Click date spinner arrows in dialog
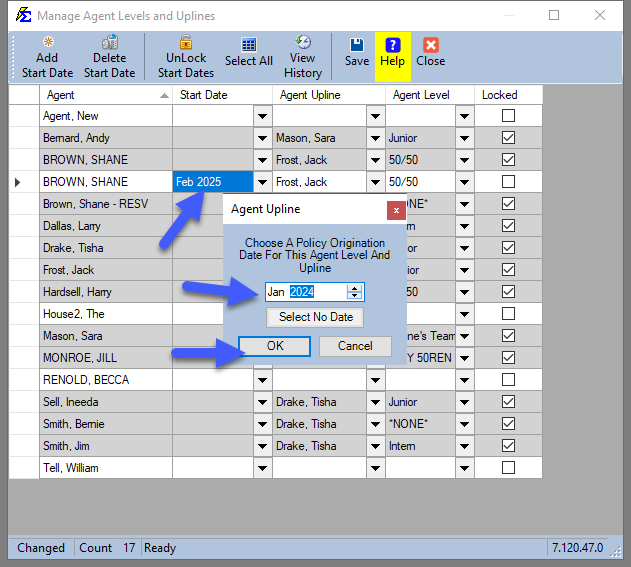 [x=354, y=292]
